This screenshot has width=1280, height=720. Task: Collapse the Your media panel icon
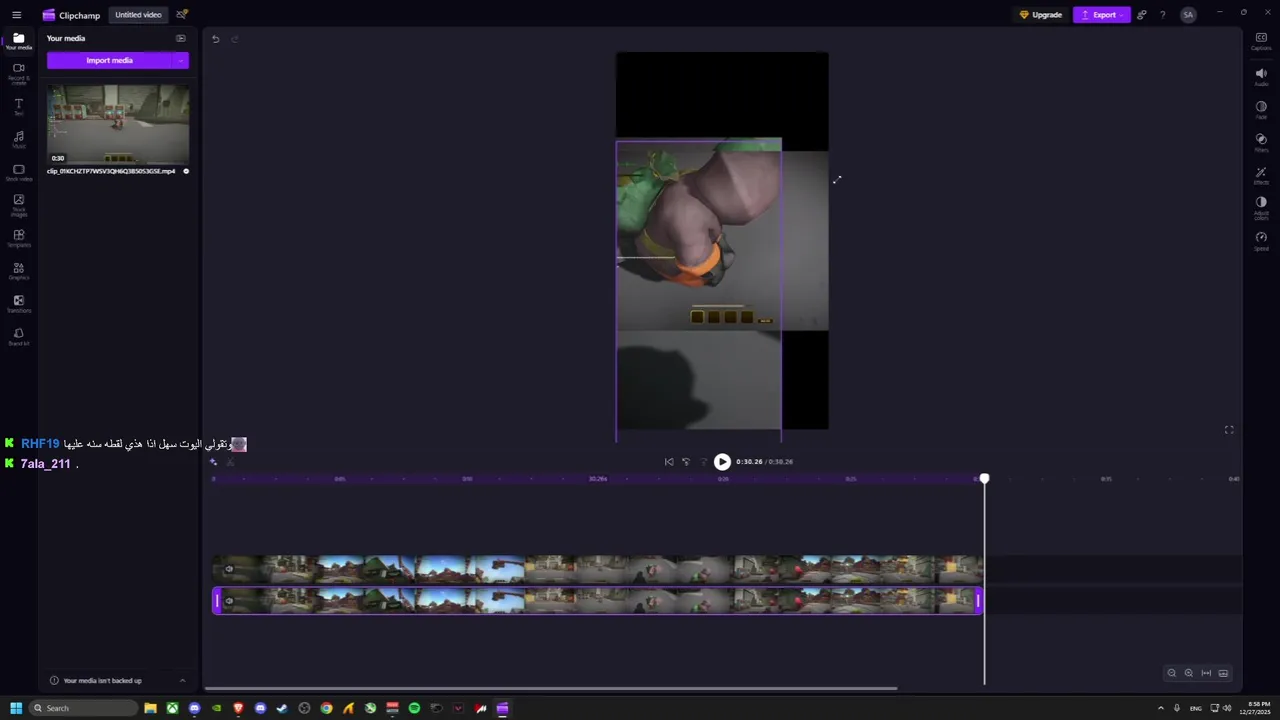(181, 38)
